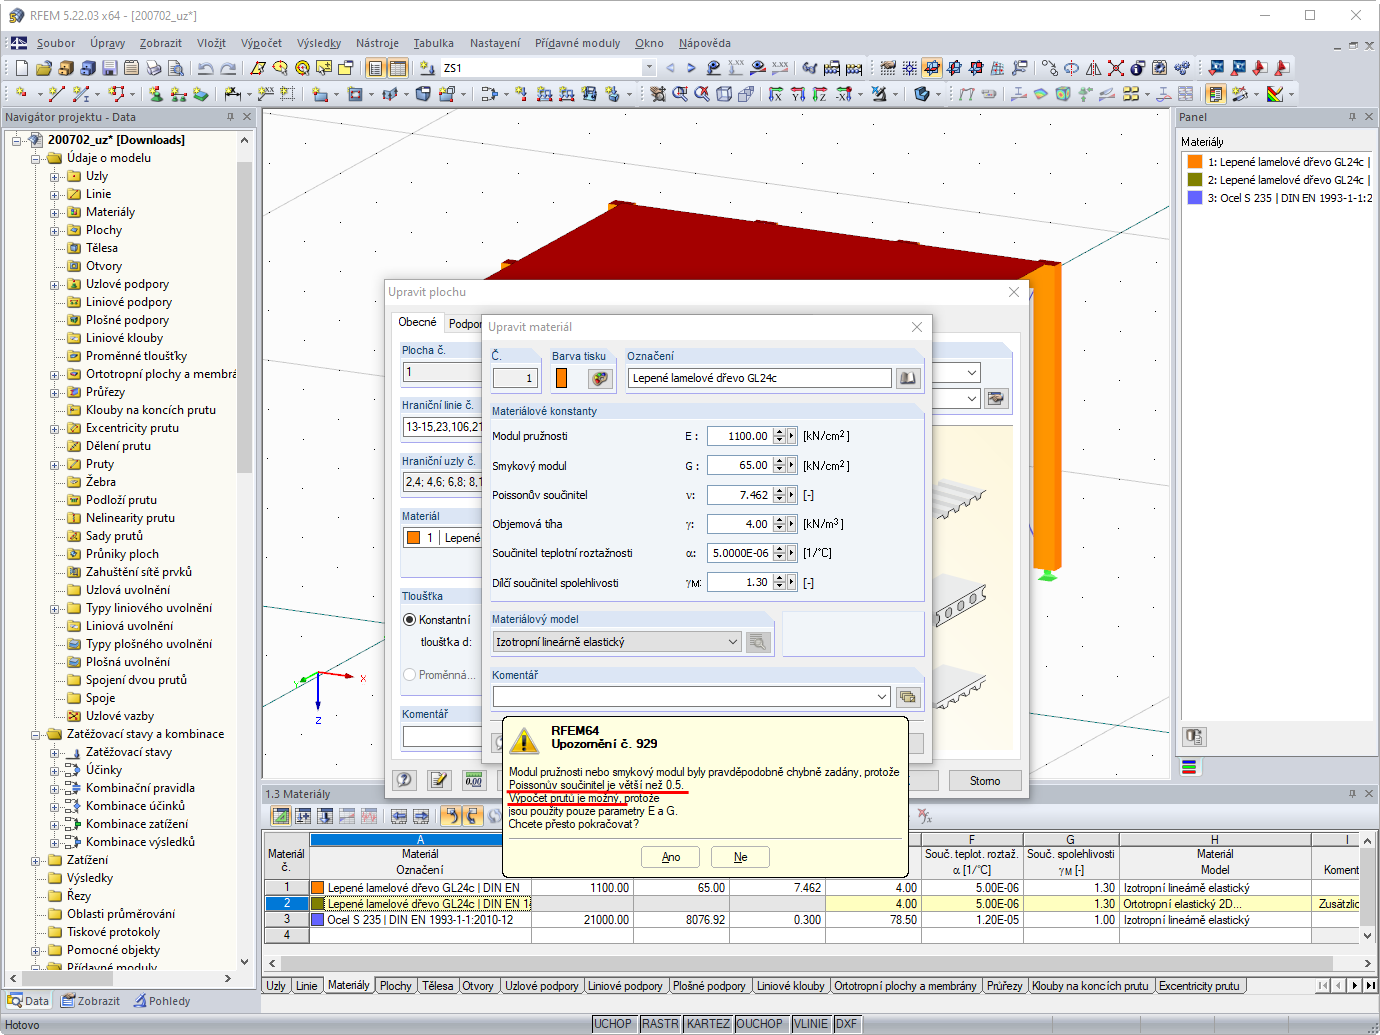Click Ano in warning dialog

pyautogui.click(x=671, y=857)
